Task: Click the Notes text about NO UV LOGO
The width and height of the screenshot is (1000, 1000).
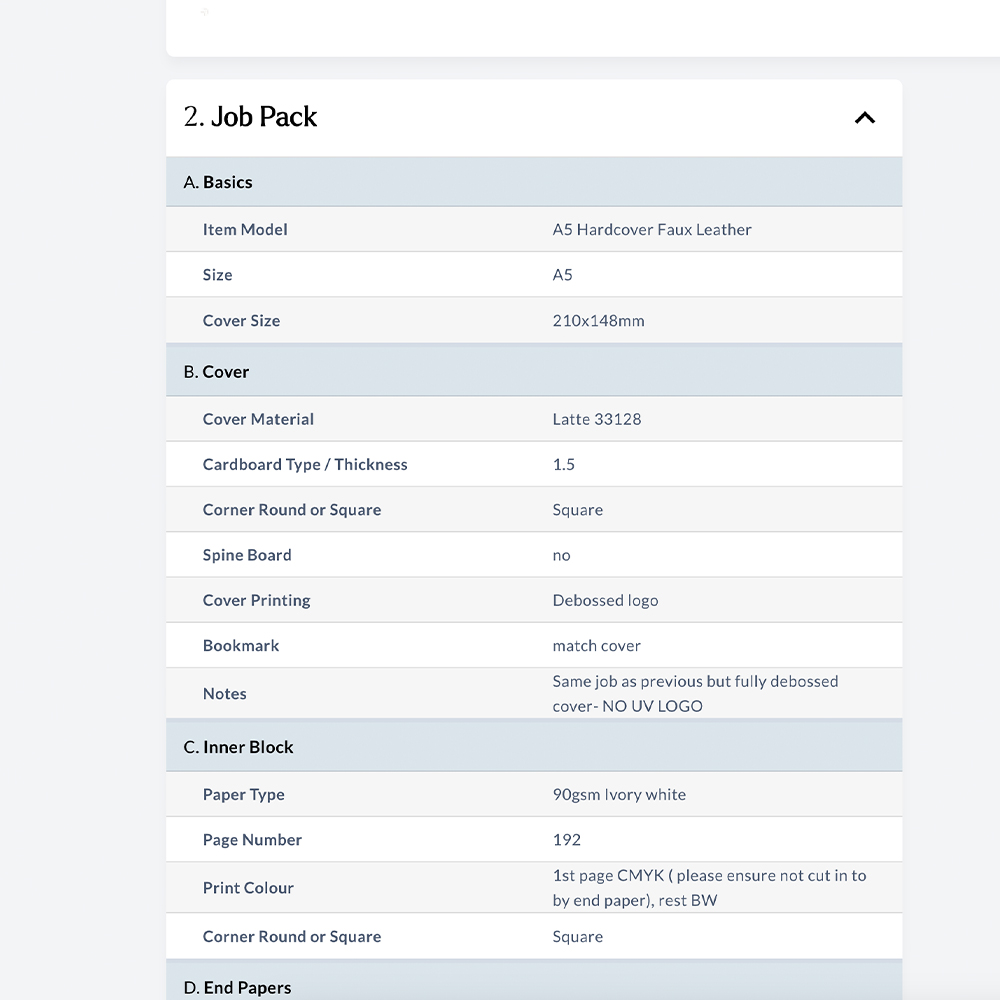Action: click(x=695, y=694)
